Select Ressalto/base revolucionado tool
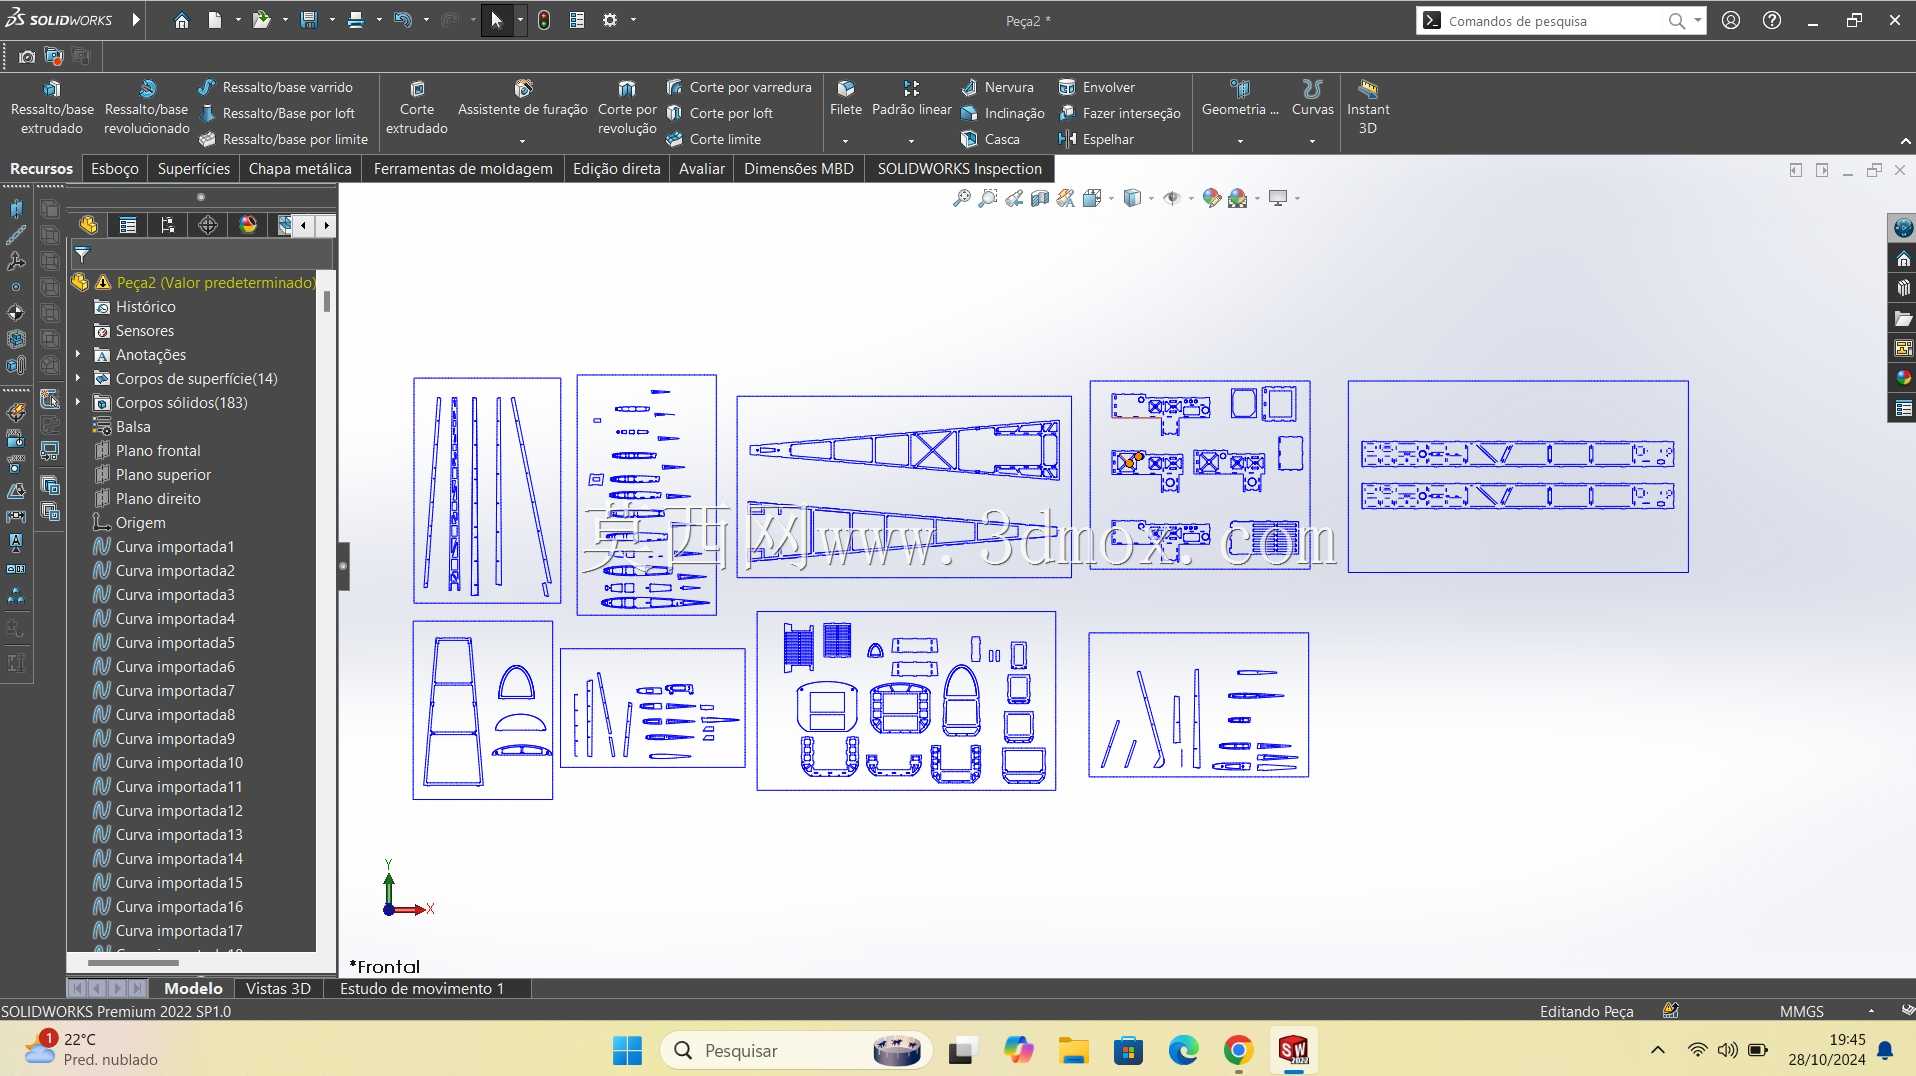This screenshot has height=1076, width=1916. (x=146, y=107)
